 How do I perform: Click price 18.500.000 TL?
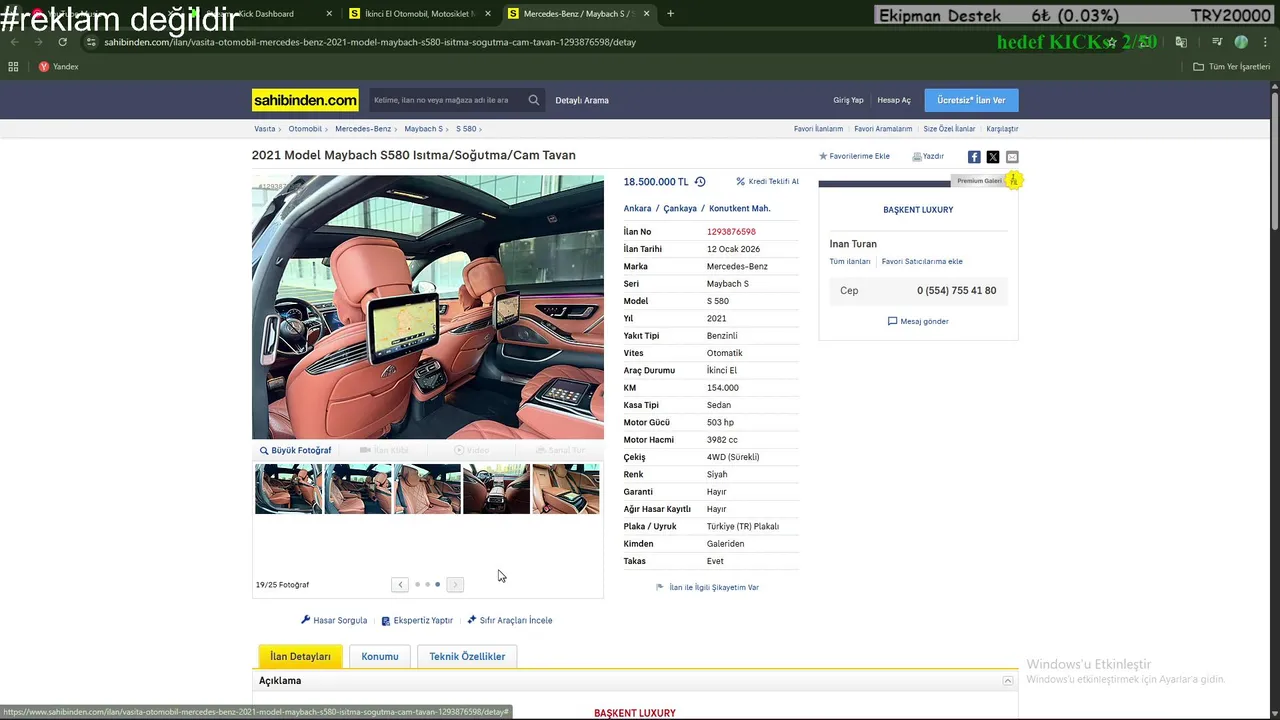tap(656, 182)
